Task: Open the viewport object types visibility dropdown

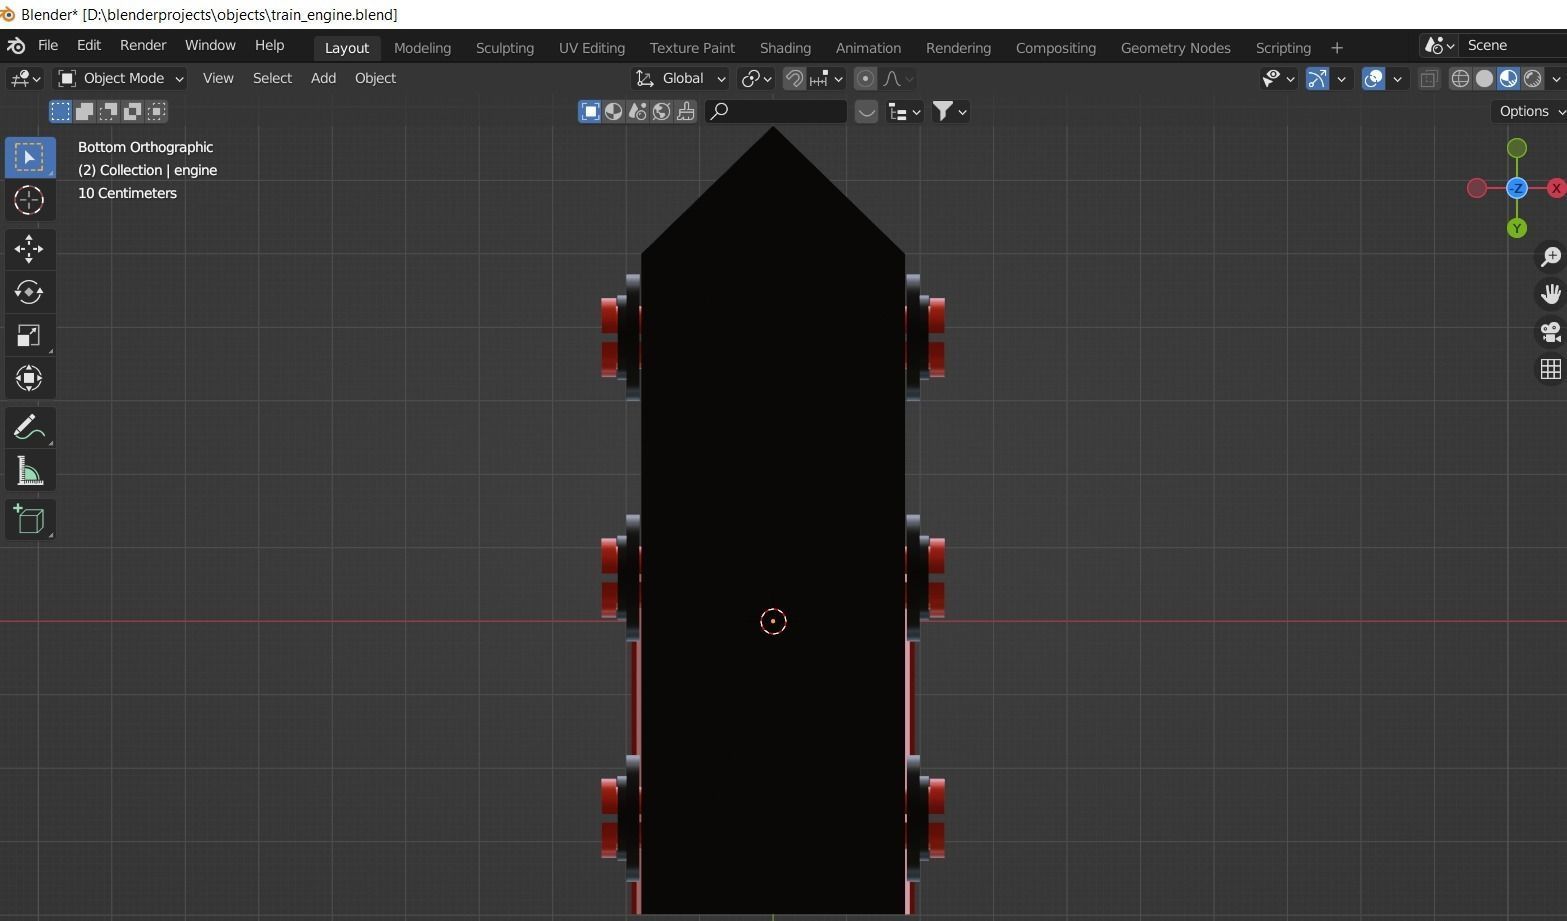Action: click(1279, 78)
